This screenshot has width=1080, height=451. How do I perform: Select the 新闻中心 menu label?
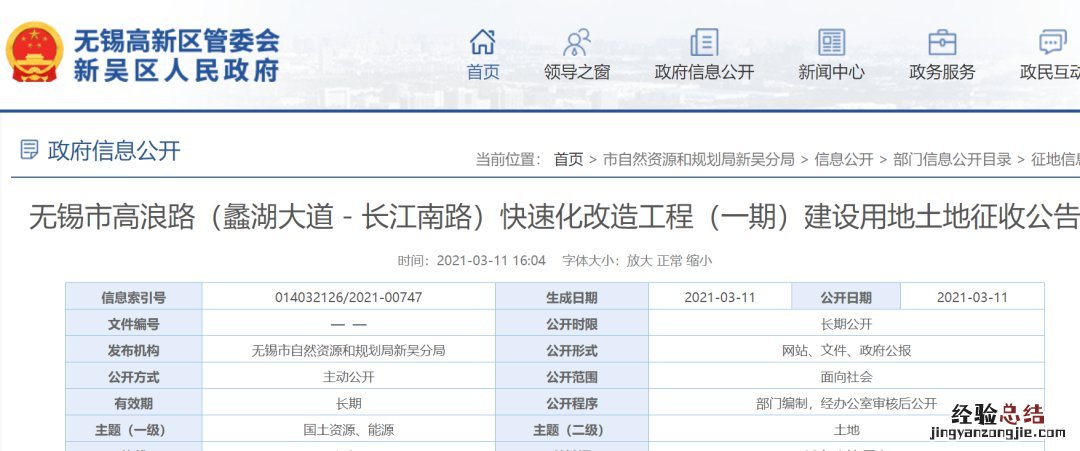[831, 72]
